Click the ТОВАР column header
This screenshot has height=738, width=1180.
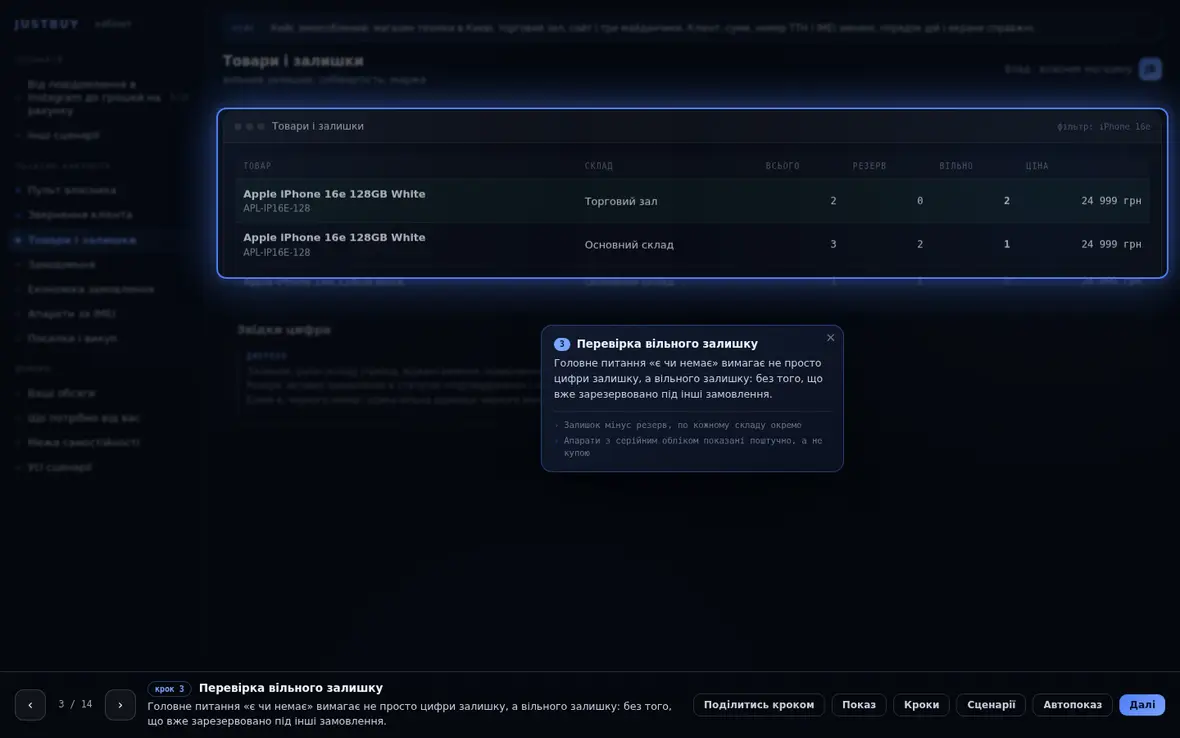point(257,166)
